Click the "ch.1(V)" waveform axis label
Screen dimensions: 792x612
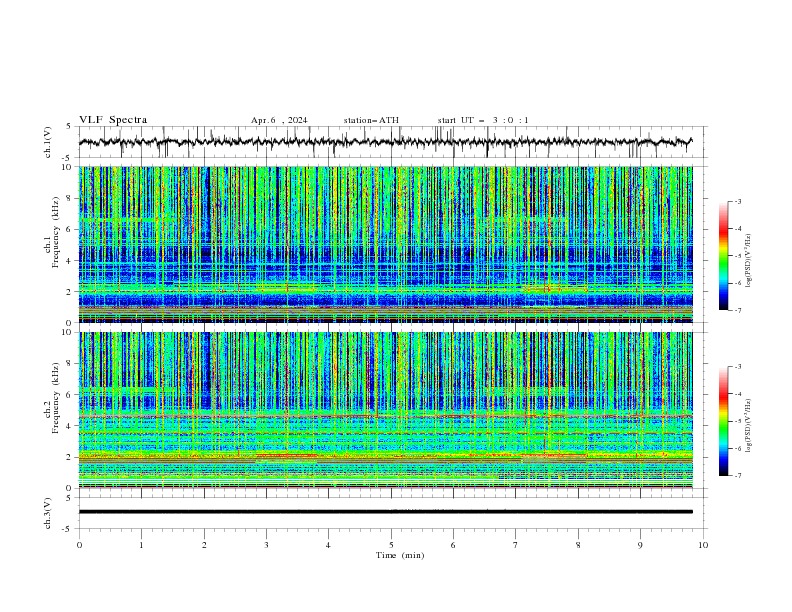click(48, 142)
